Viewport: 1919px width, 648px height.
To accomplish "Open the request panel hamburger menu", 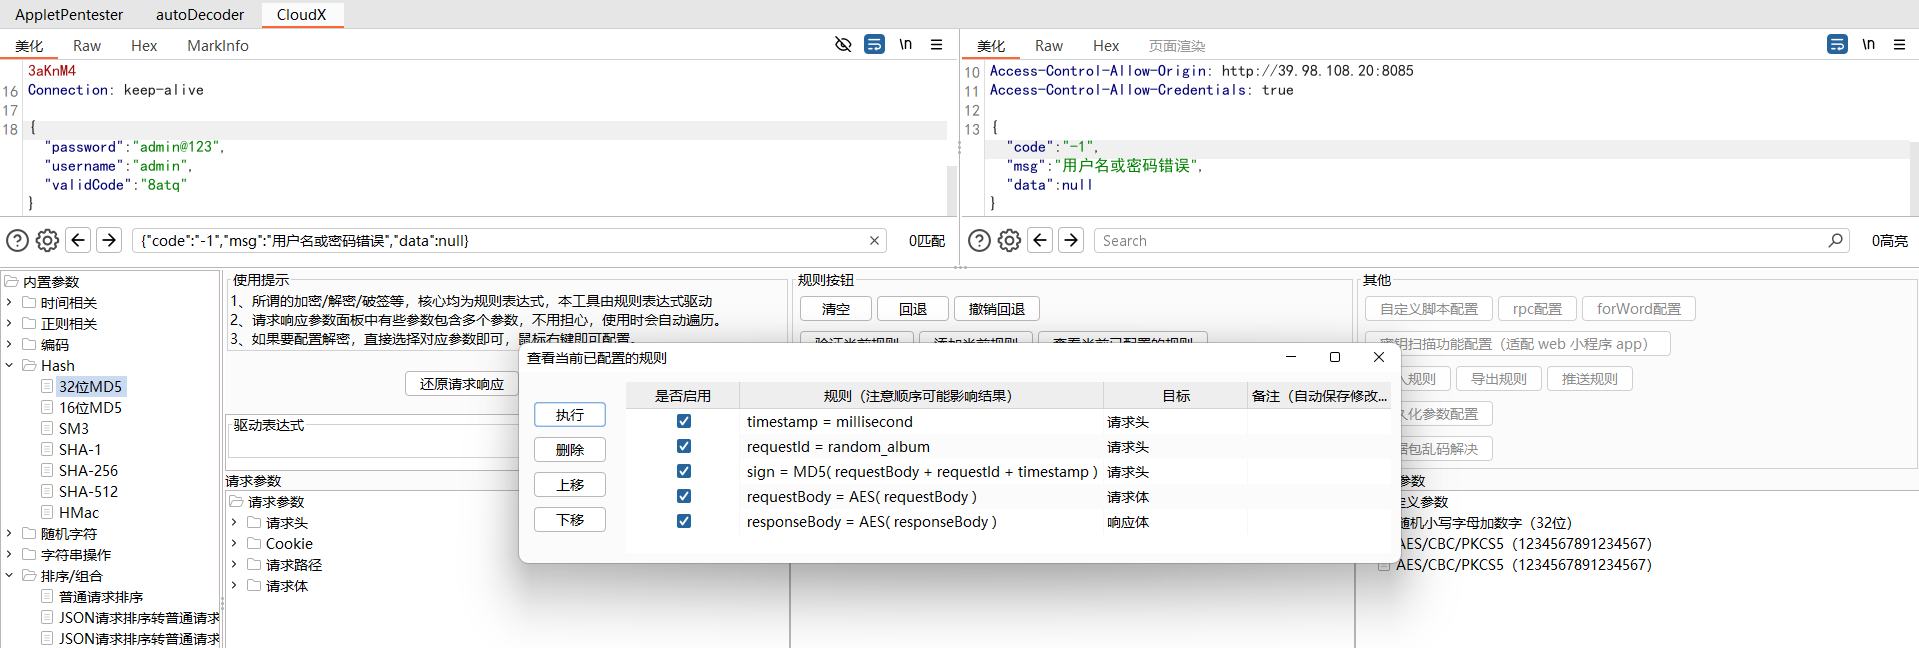I will 936,44.
